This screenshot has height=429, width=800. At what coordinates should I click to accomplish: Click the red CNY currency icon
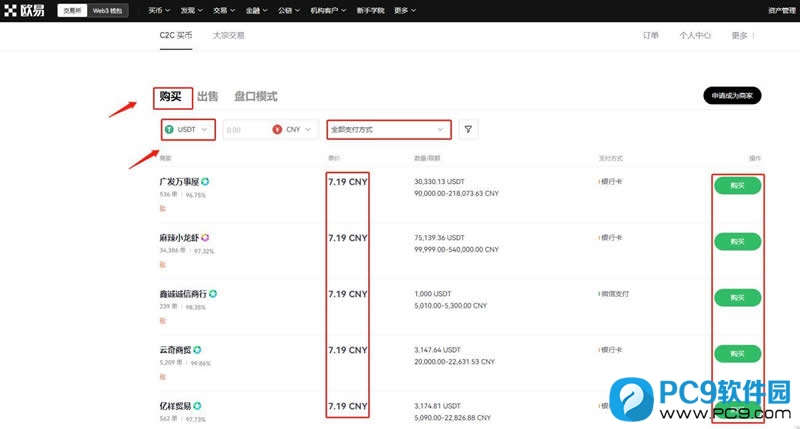(x=277, y=130)
